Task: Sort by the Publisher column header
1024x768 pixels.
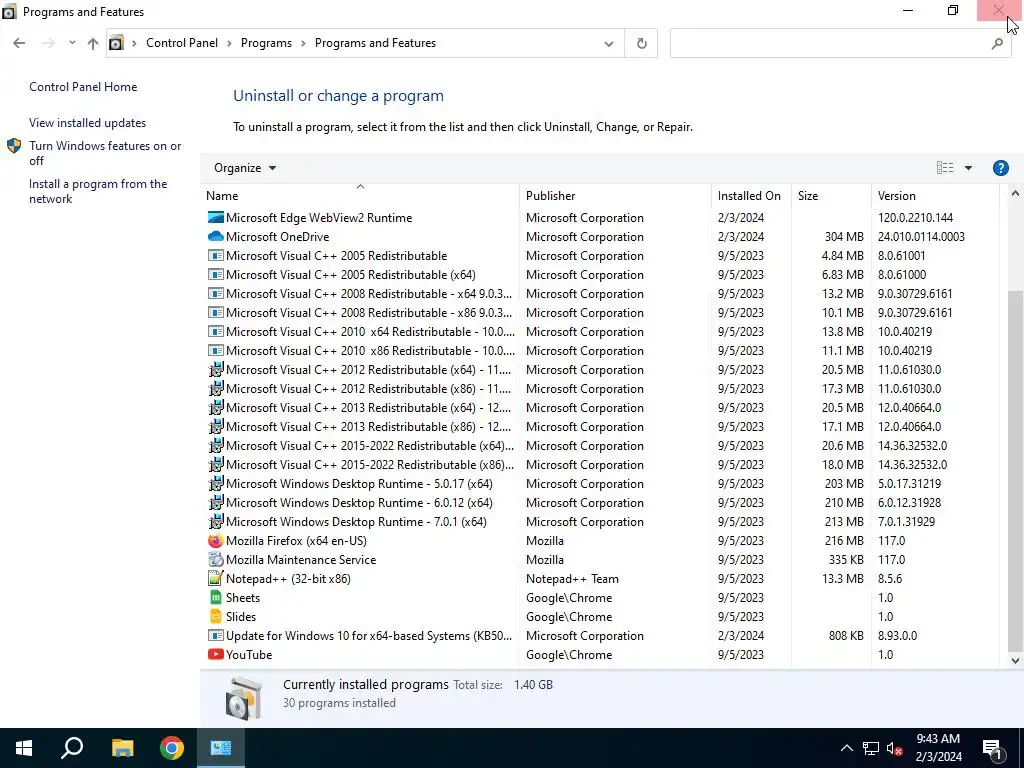Action: pos(616,195)
